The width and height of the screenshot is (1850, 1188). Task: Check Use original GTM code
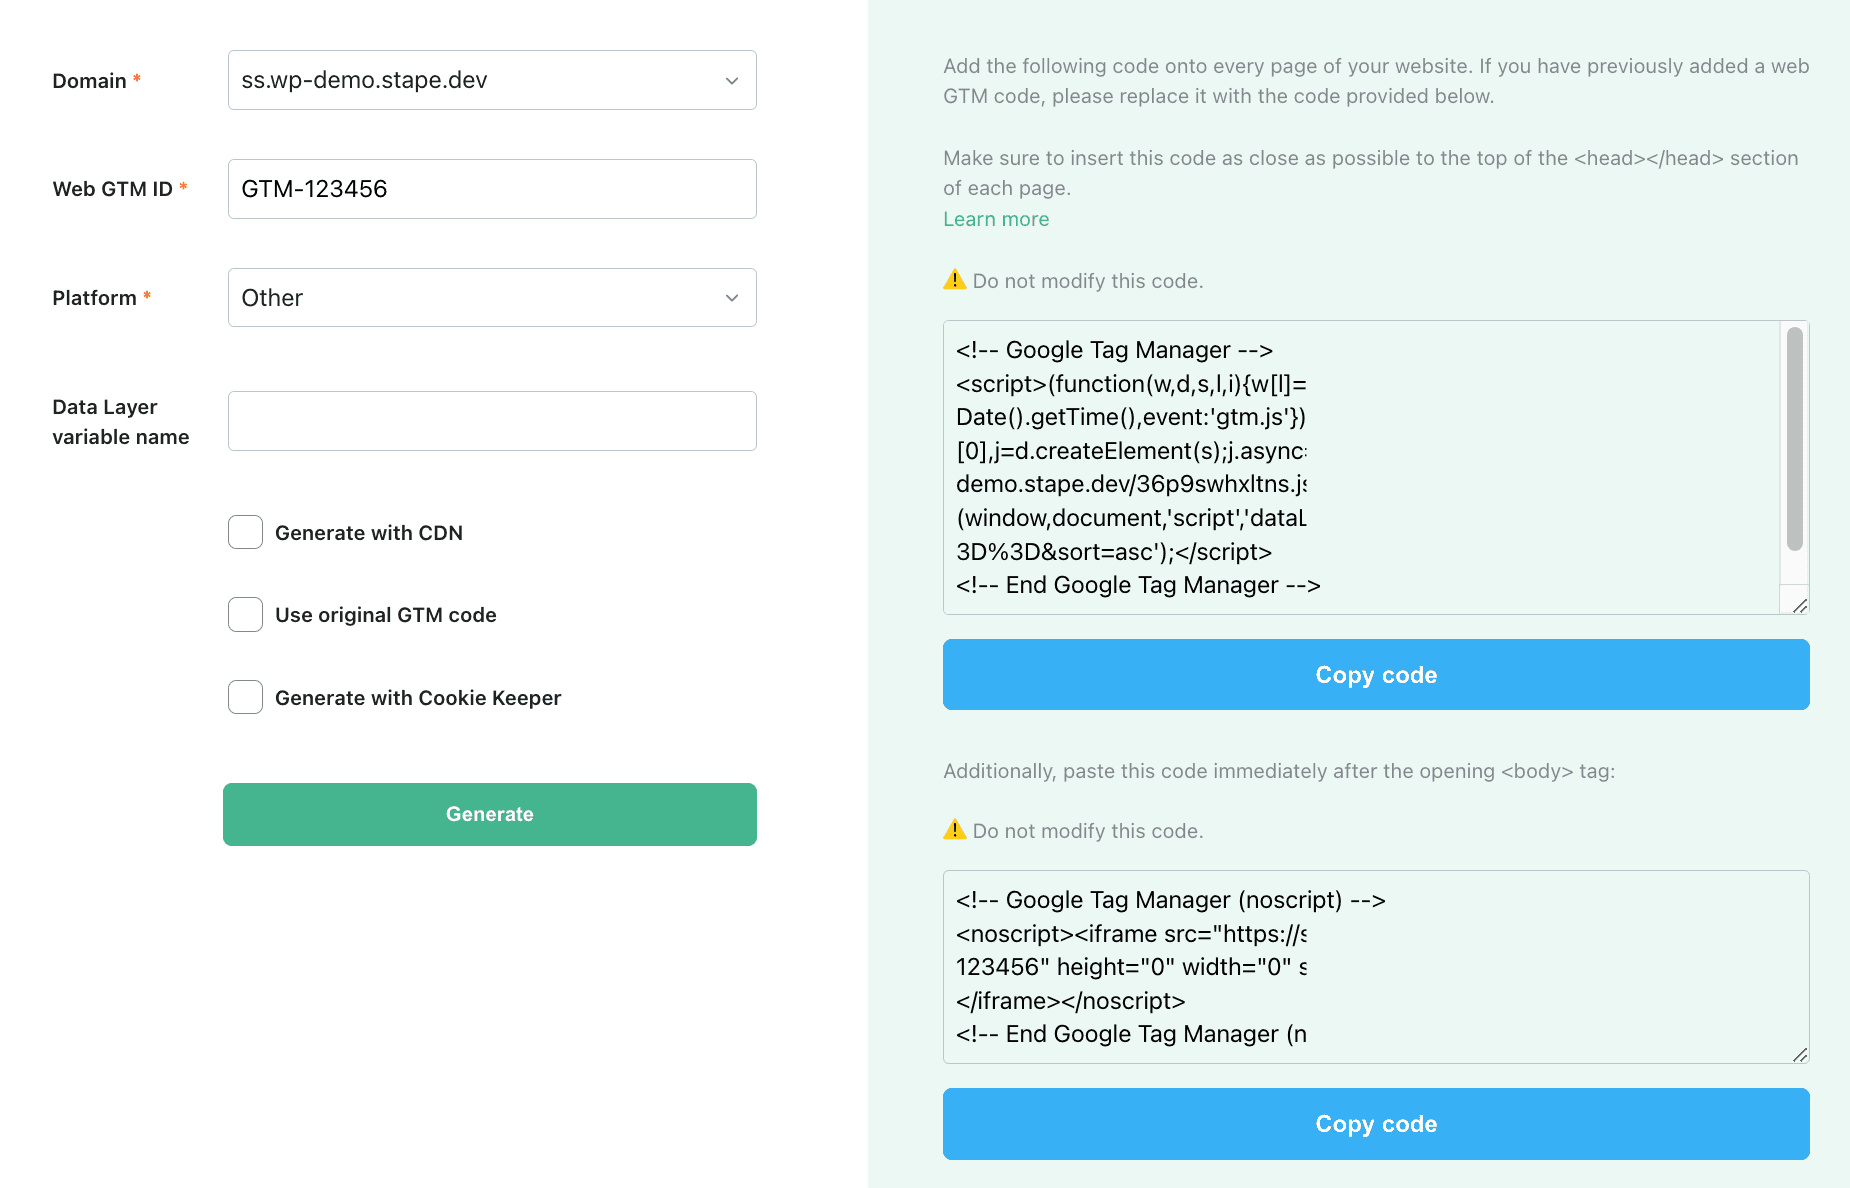tap(245, 614)
